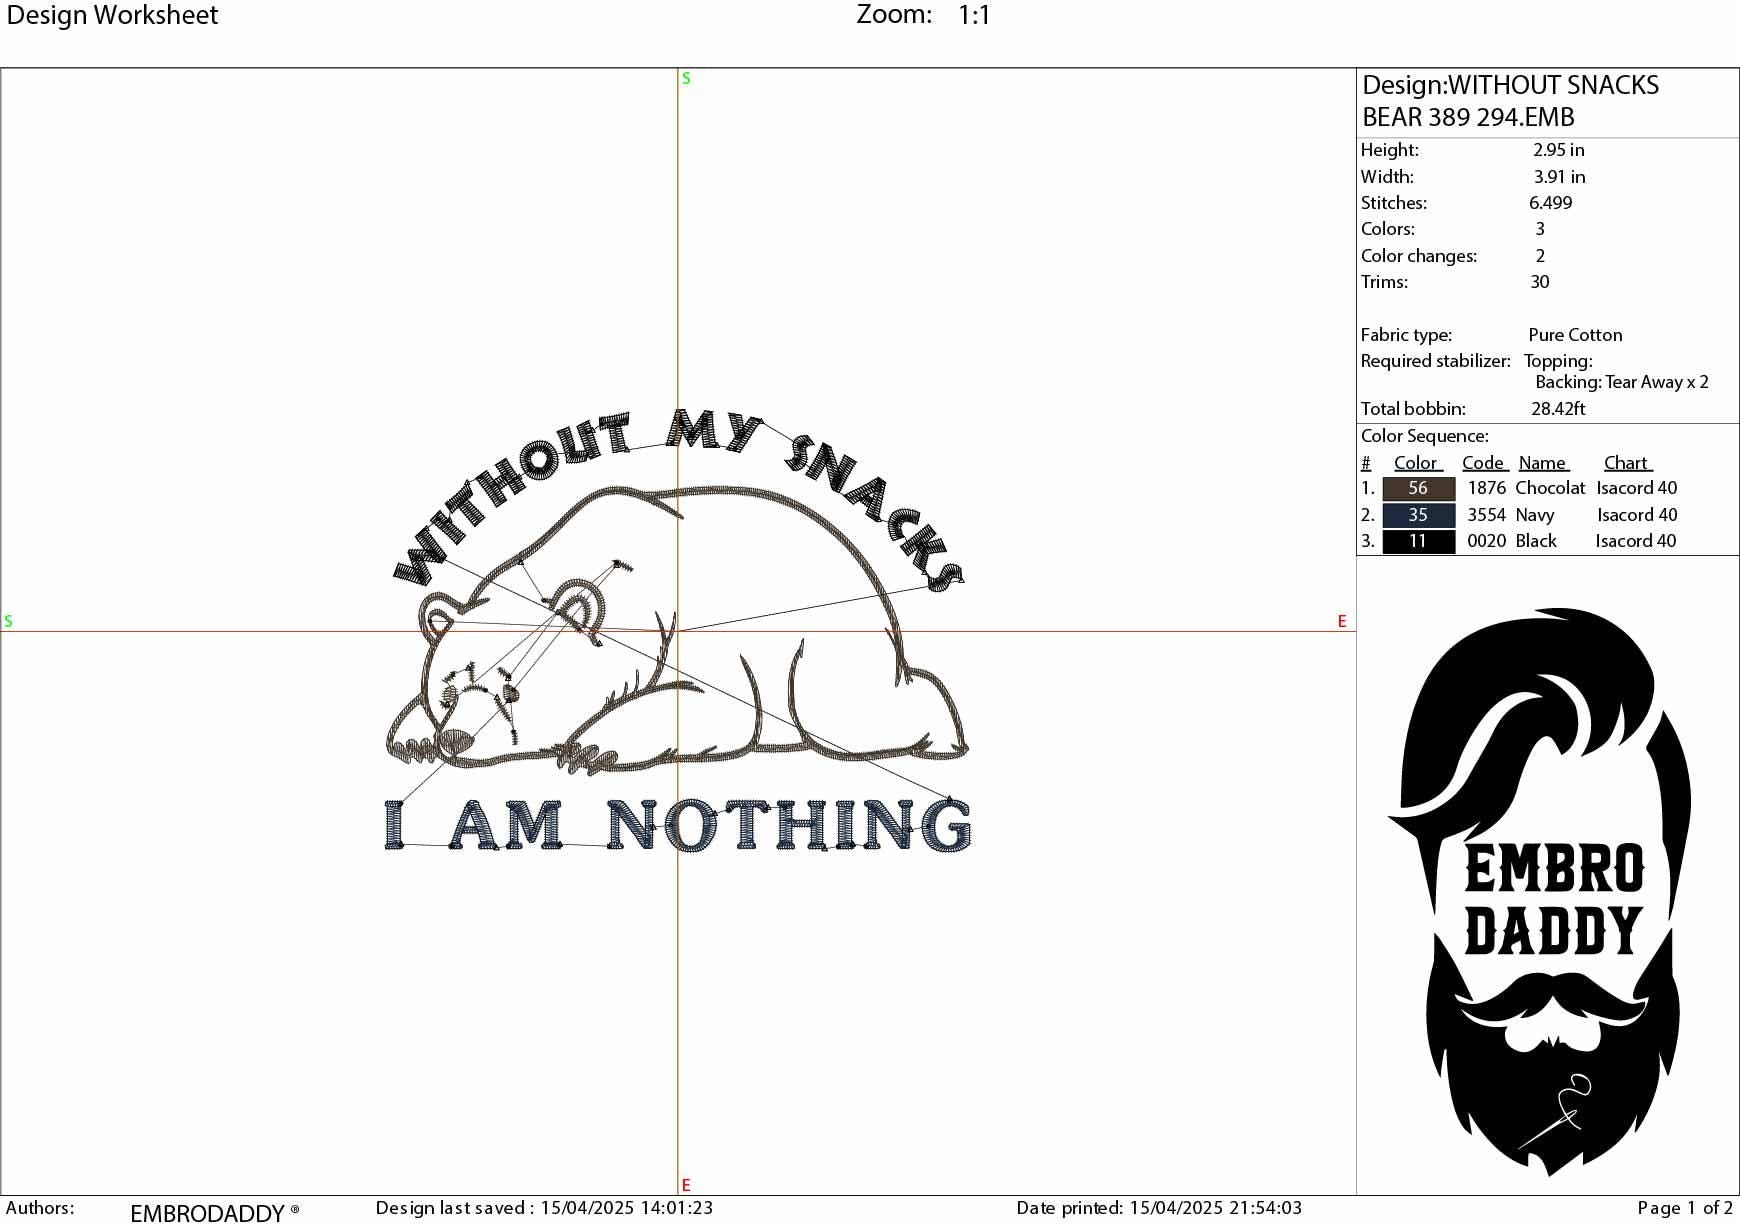1740x1228 pixels.
Task: Click thread code '1876'
Action: pos(1486,488)
